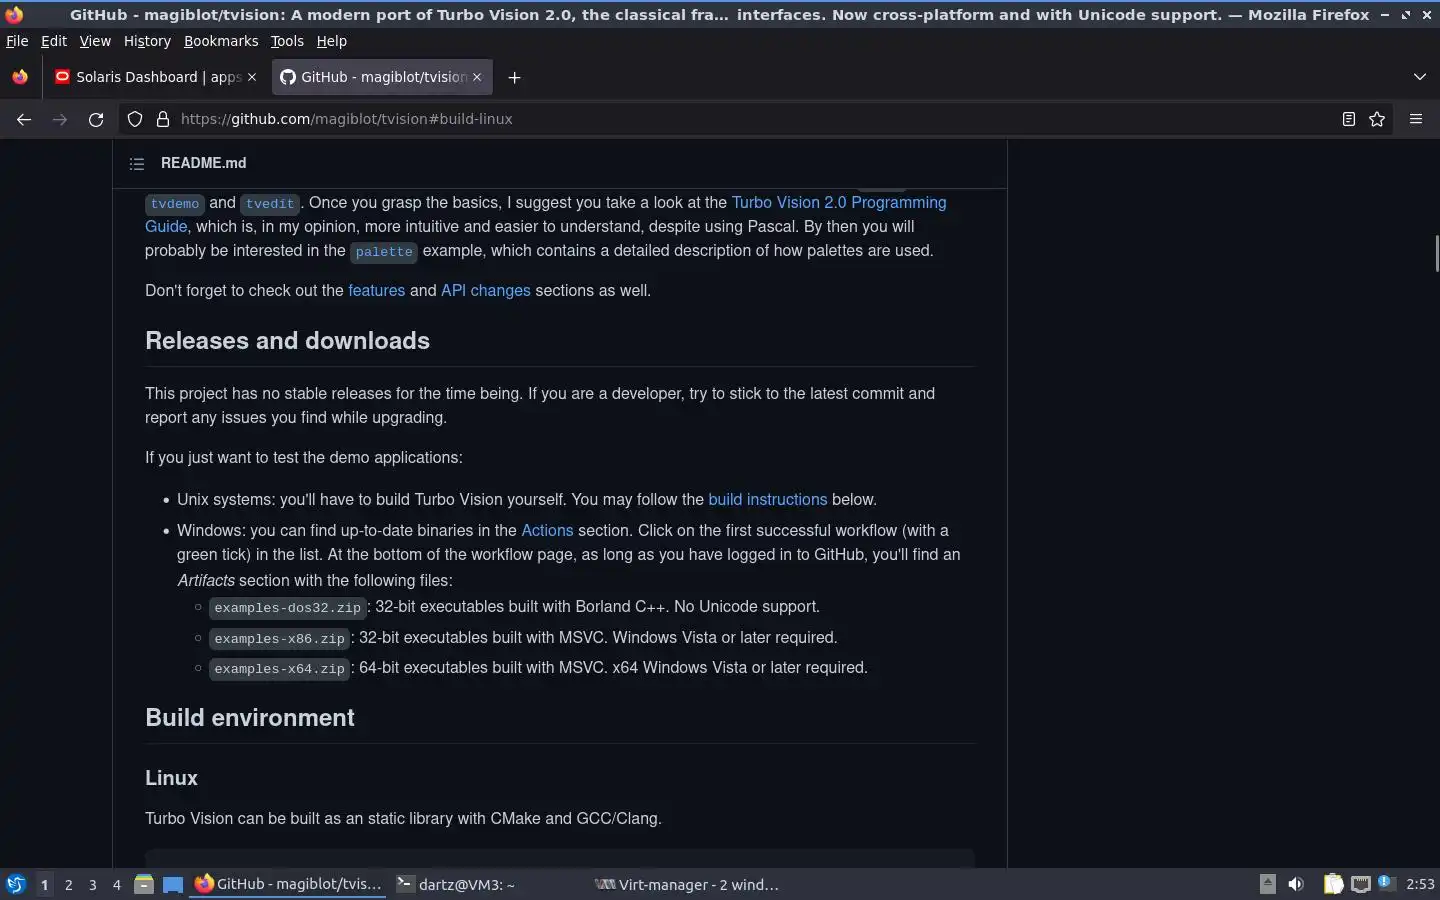Viewport: 1440px width, 900px height.
Task: Open the Firefox hamburger menu
Action: pyautogui.click(x=1416, y=119)
